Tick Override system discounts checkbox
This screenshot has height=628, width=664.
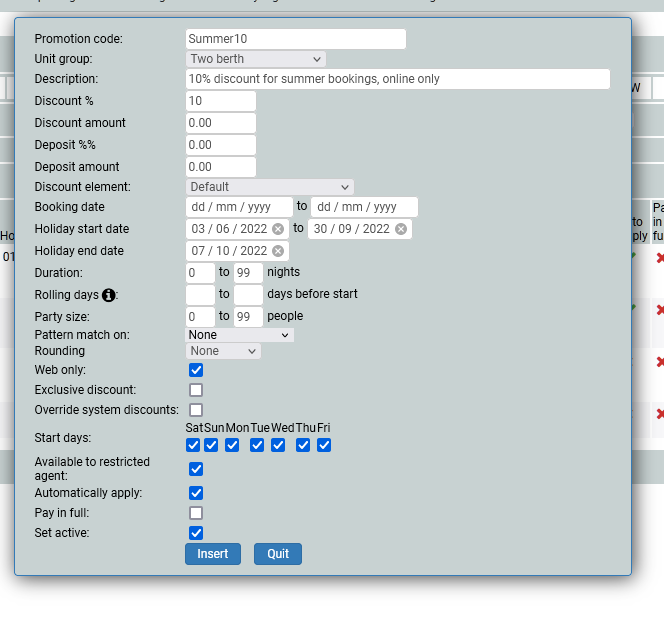pos(196,410)
